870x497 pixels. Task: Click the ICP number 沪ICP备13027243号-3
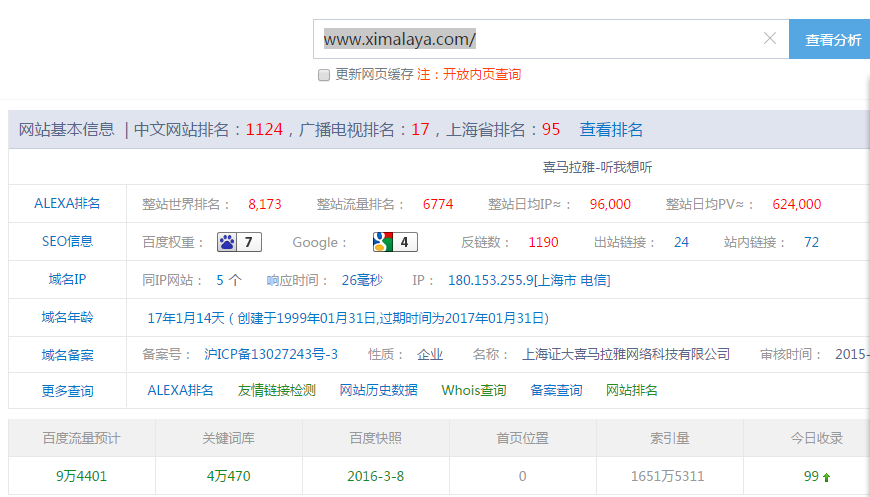(x=271, y=354)
